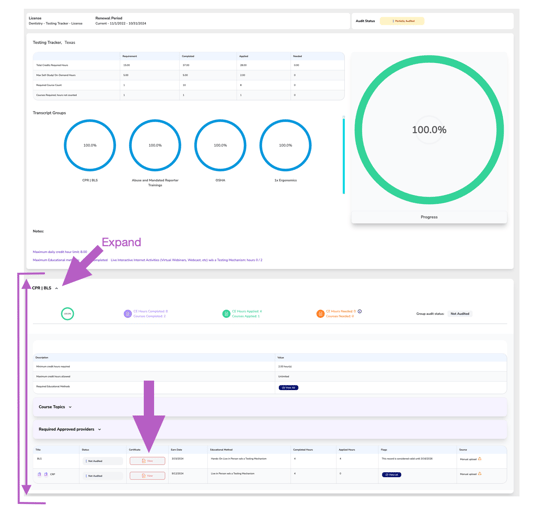
Task: Click the purple CE Hours Completed icon
Action: (127, 314)
